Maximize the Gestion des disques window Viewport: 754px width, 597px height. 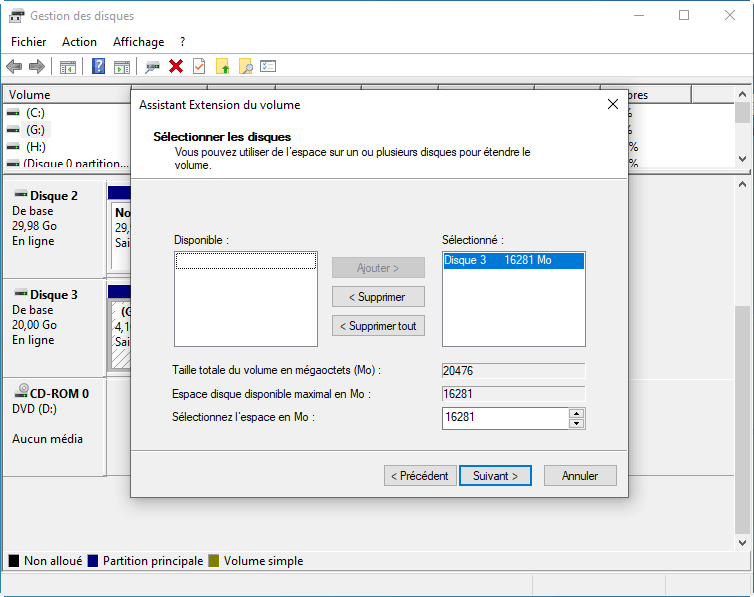684,15
